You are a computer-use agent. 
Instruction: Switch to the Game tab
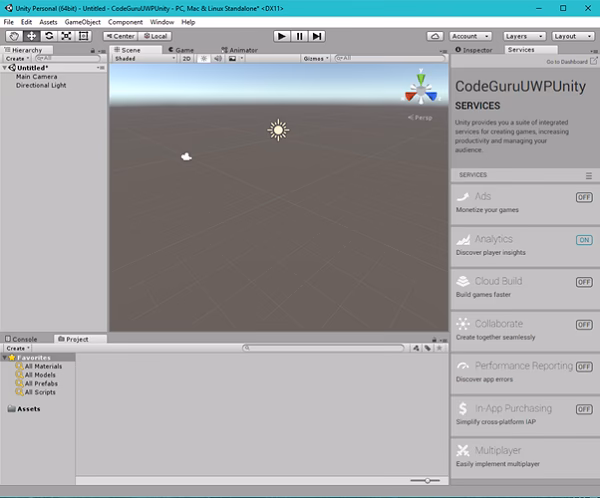[181, 50]
